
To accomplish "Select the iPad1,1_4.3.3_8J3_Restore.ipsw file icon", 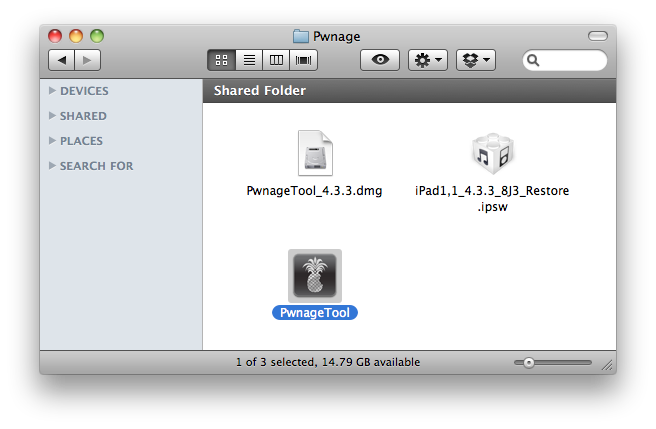I will (491, 155).
